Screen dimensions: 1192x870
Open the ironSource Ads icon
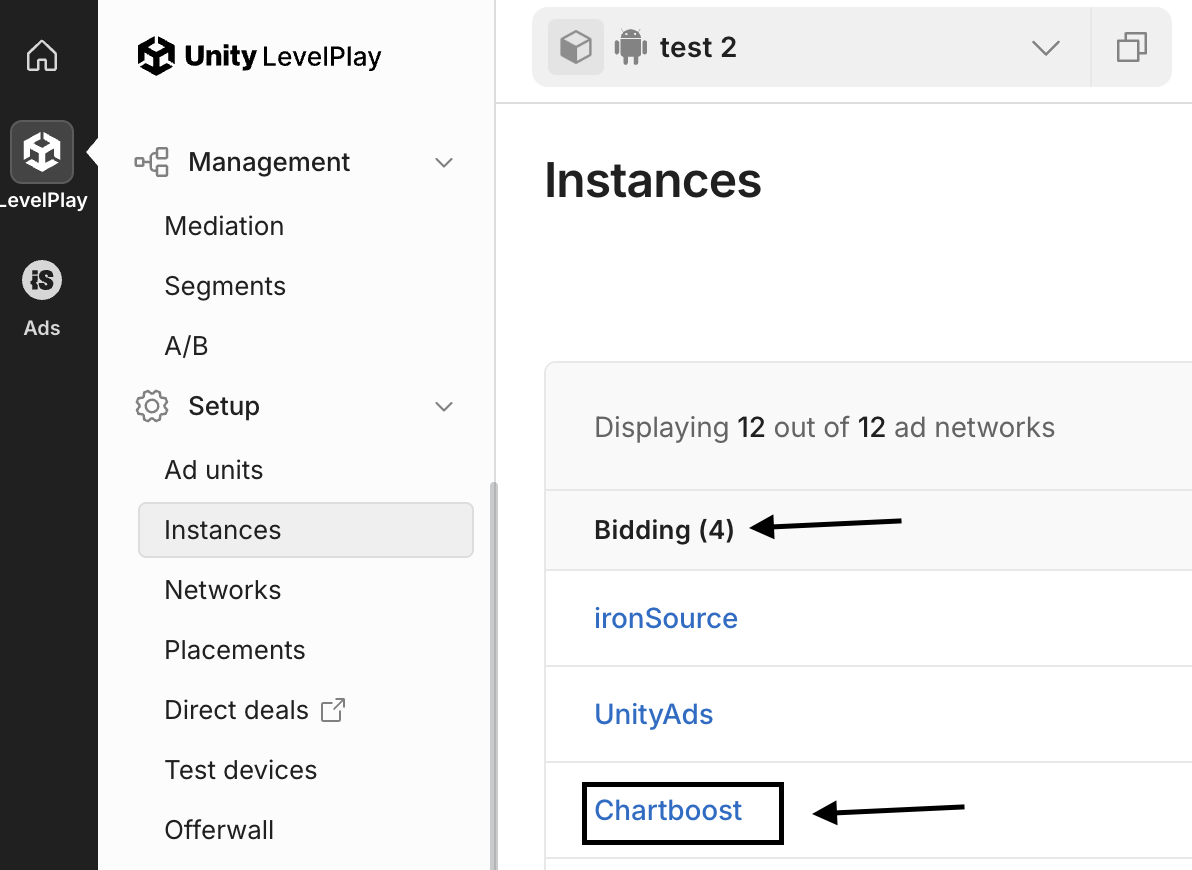[42, 281]
